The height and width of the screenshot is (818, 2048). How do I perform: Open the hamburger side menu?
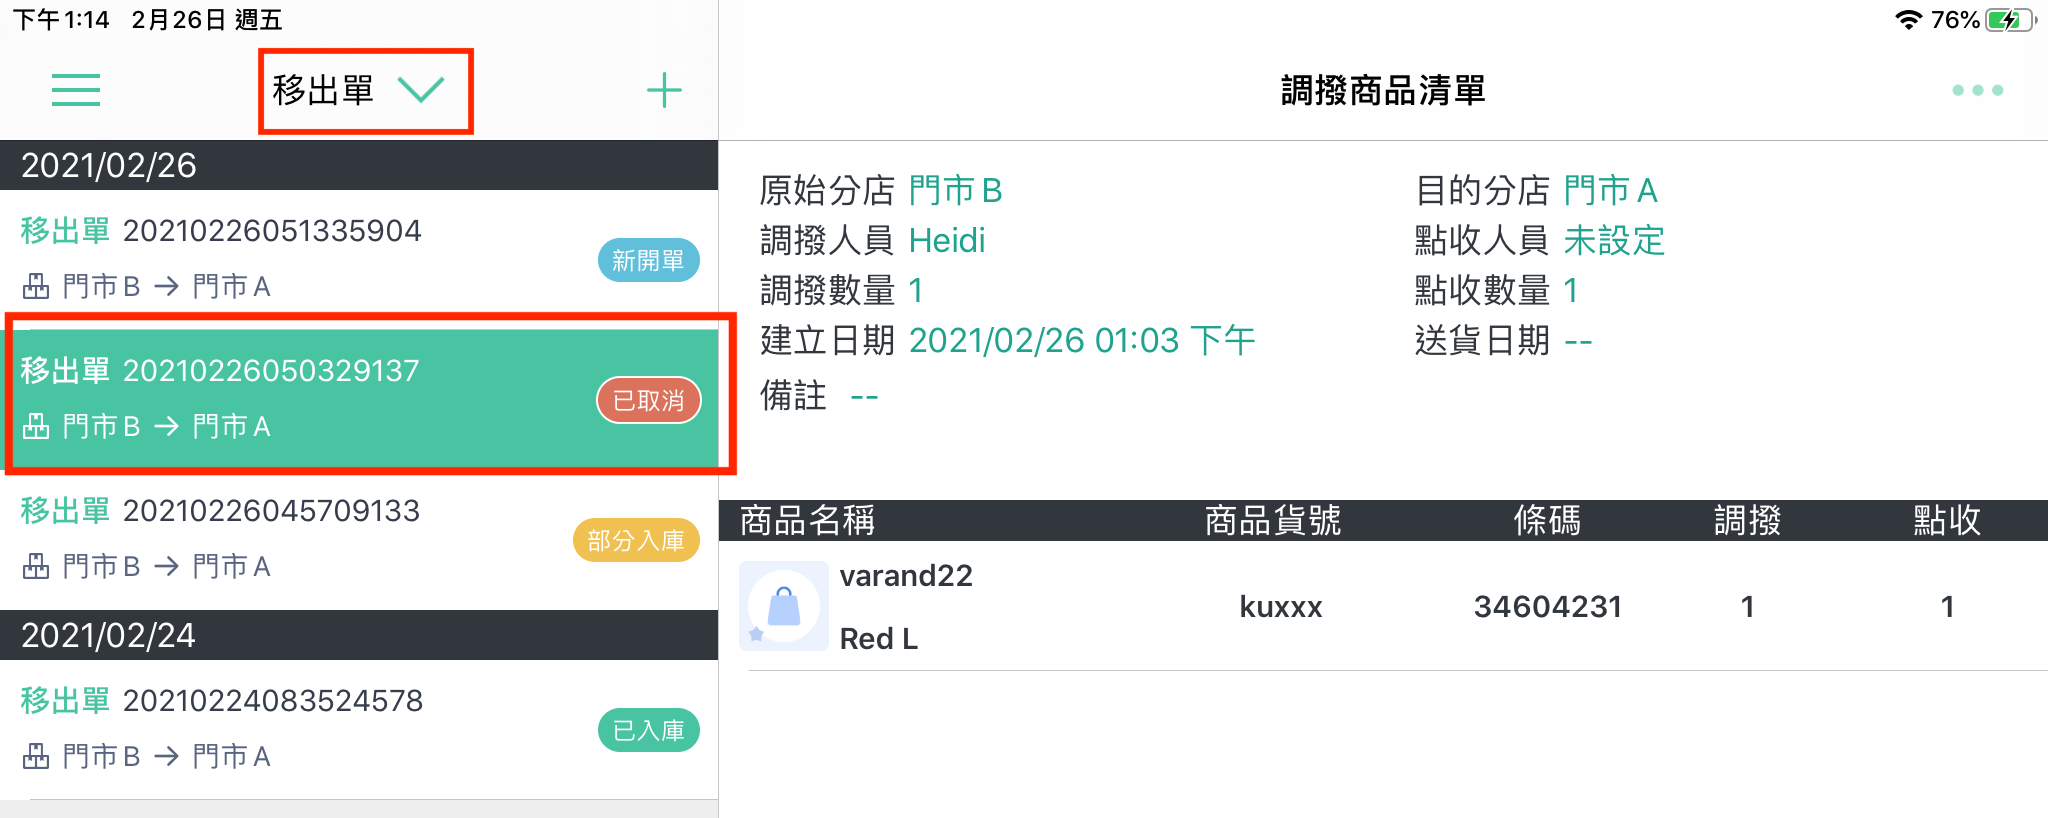click(76, 90)
